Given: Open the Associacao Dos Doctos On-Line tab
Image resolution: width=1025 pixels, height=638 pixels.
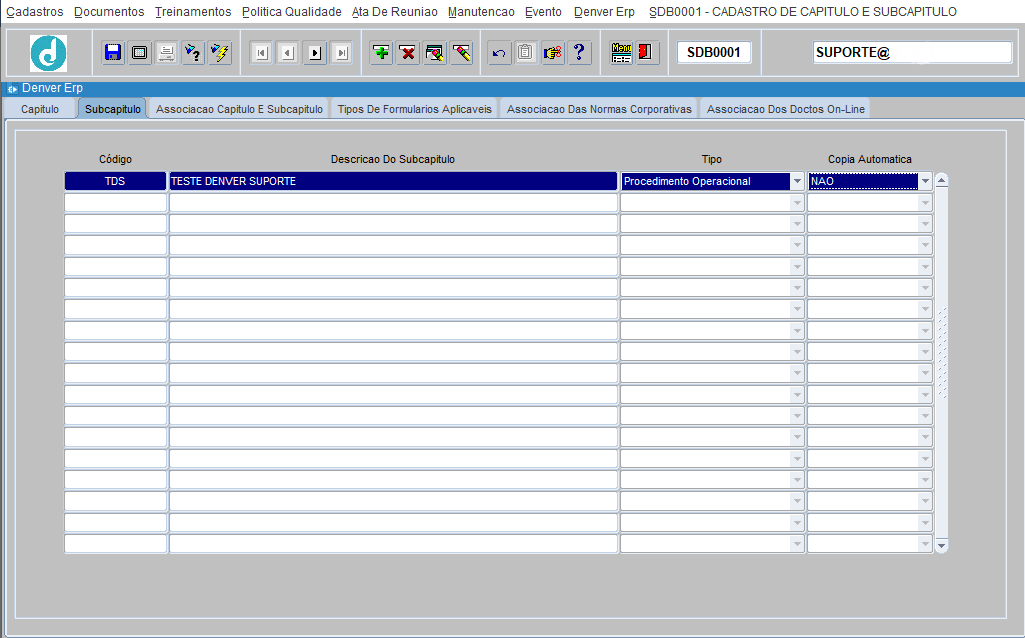Looking at the screenshot, I should click(786, 109).
